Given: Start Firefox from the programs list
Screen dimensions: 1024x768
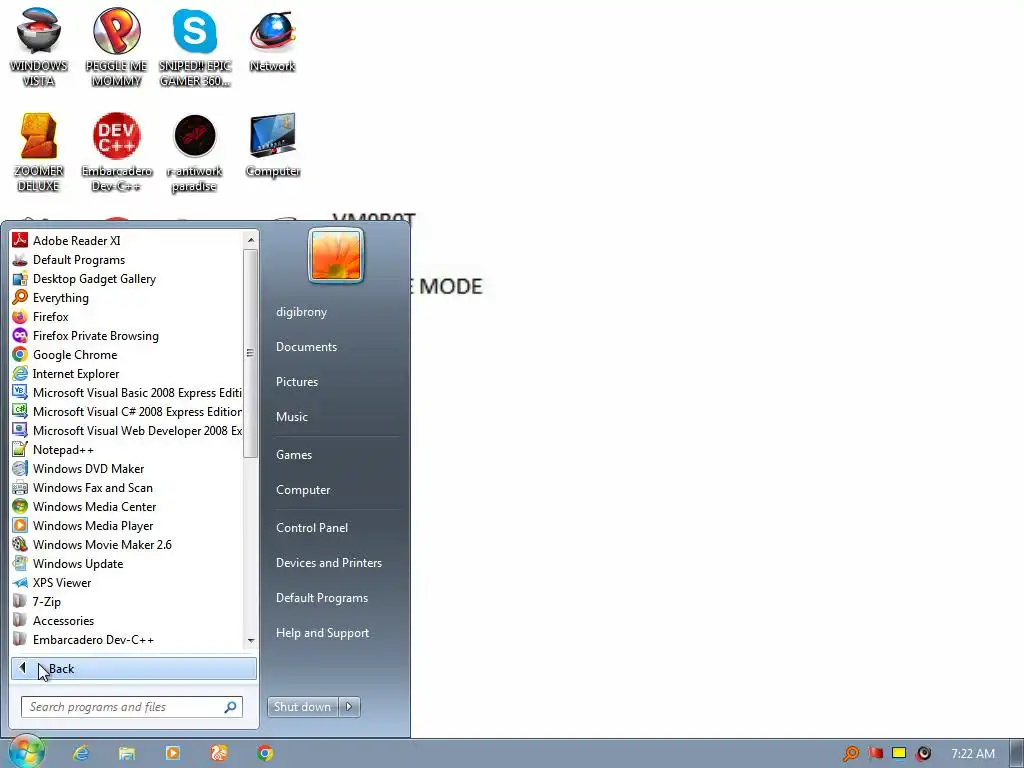Looking at the screenshot, I should 127,317.
